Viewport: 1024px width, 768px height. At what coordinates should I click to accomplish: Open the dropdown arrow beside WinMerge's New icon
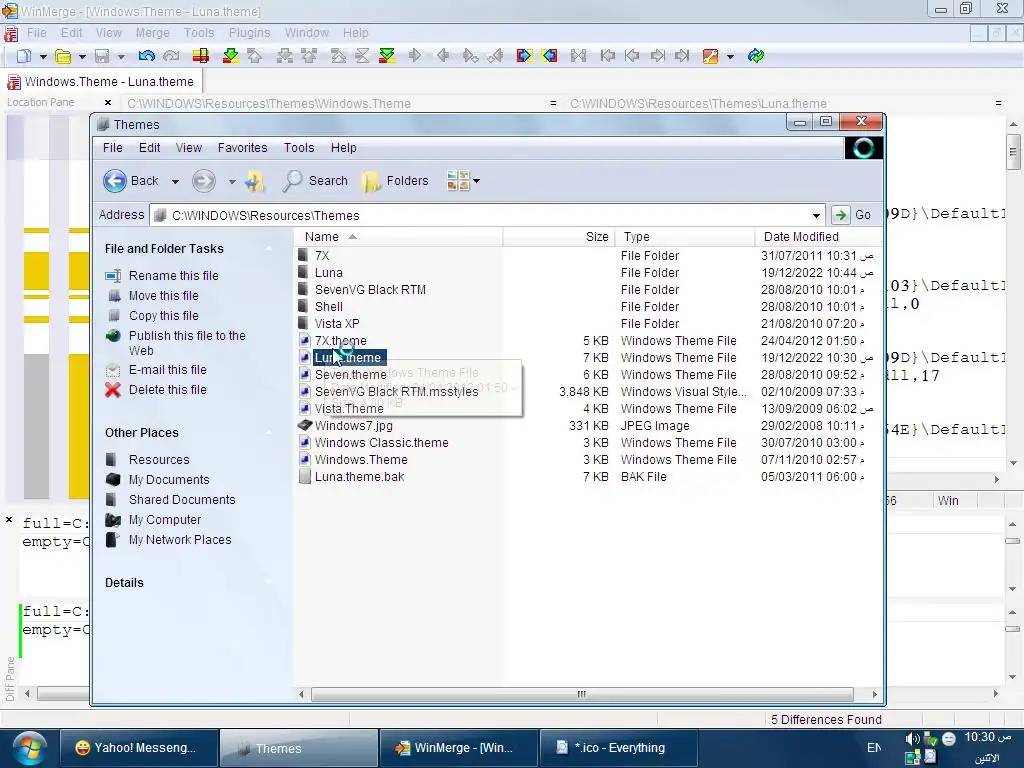(x=43, y=57)
